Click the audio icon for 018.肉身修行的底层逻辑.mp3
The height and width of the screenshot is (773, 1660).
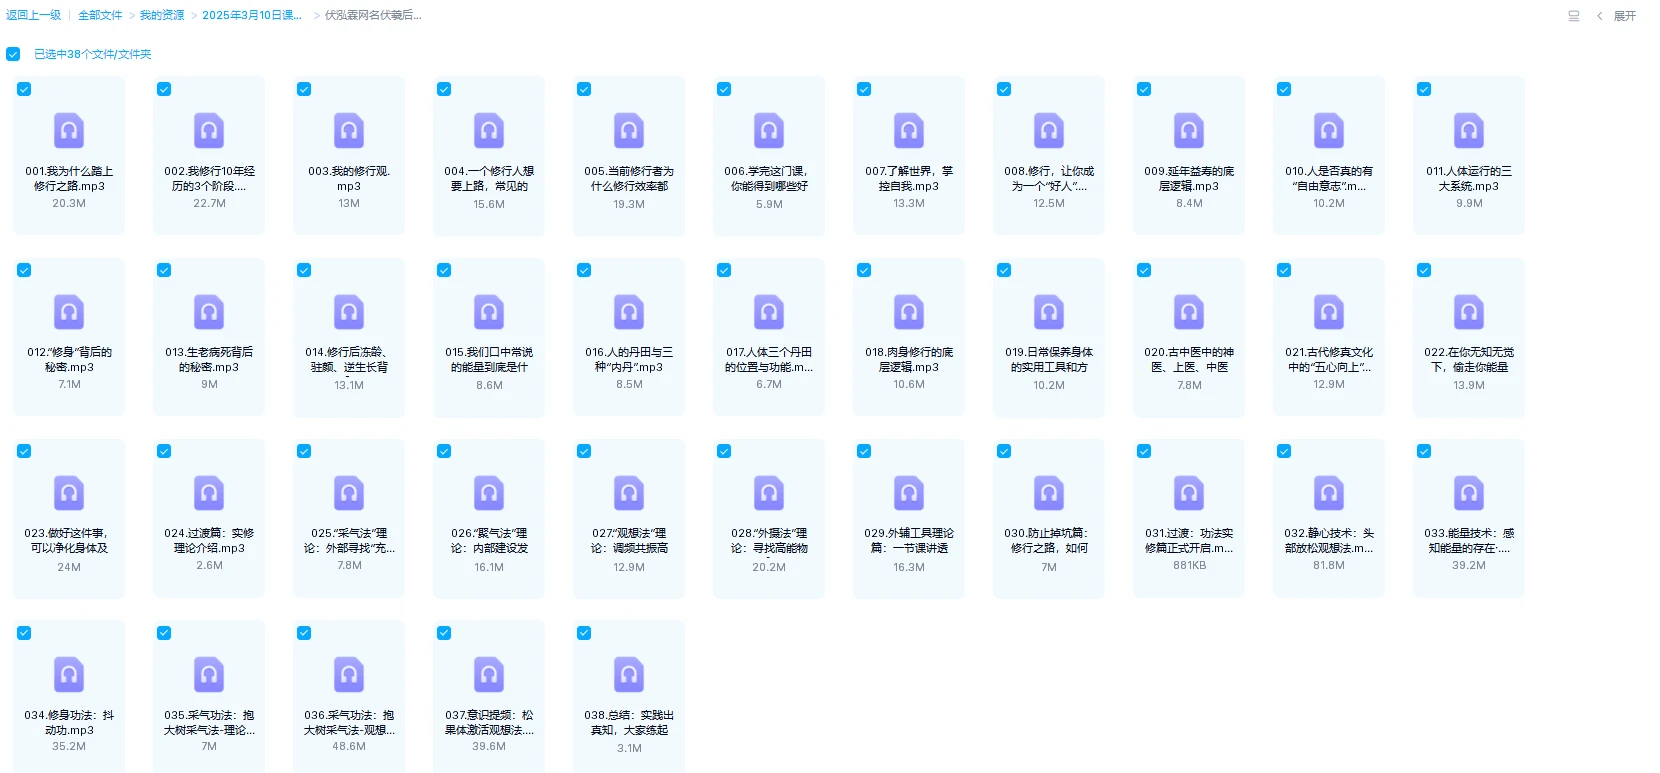[x=909, y=312]
